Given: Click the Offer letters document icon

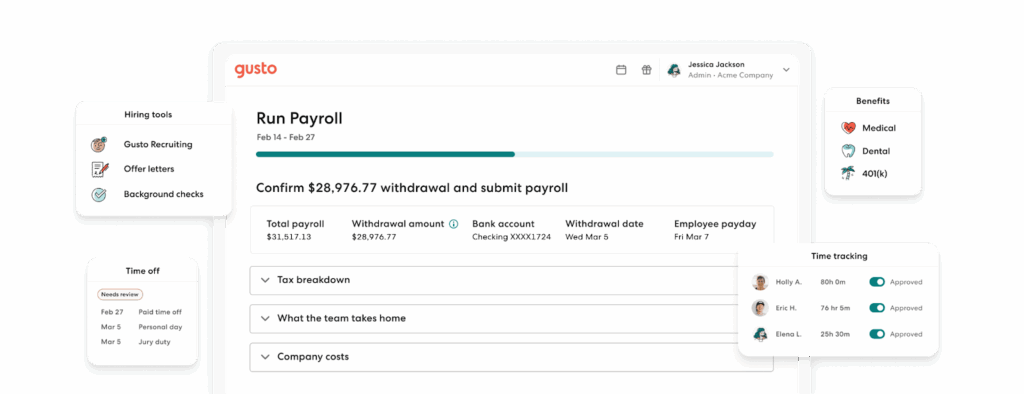Looking at the screenshot, I should click(99, 169).
